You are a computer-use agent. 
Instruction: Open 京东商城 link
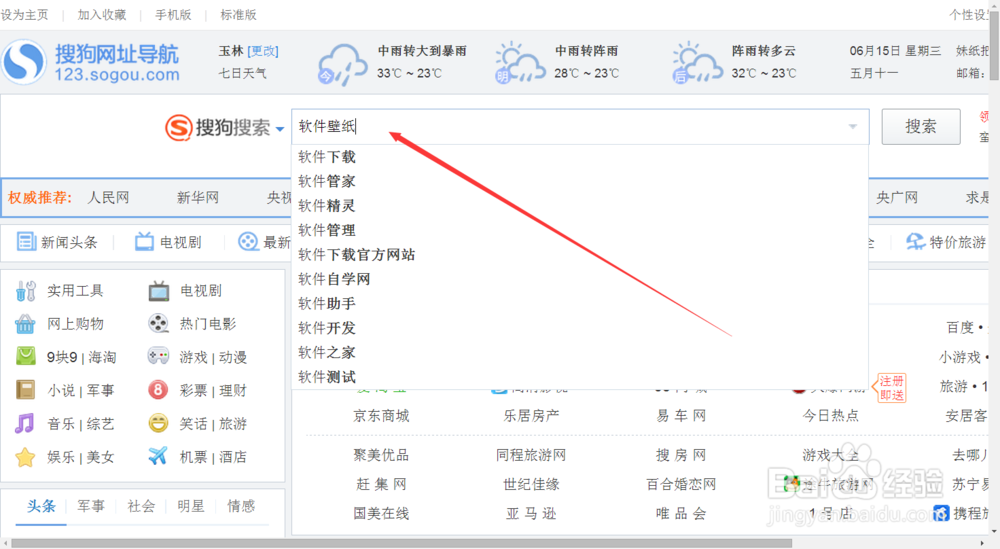coord(381,416)
